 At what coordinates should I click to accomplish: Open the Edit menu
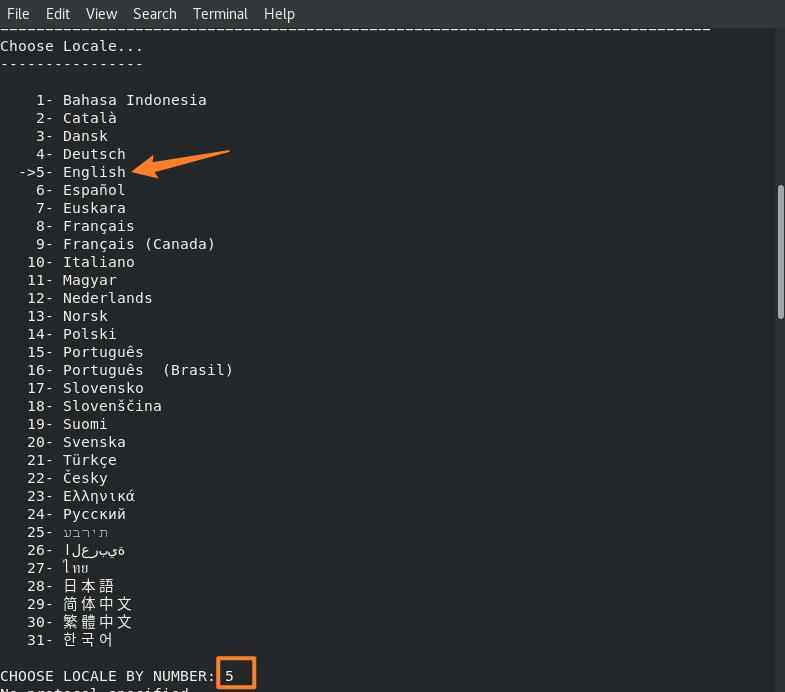[58, 14]
